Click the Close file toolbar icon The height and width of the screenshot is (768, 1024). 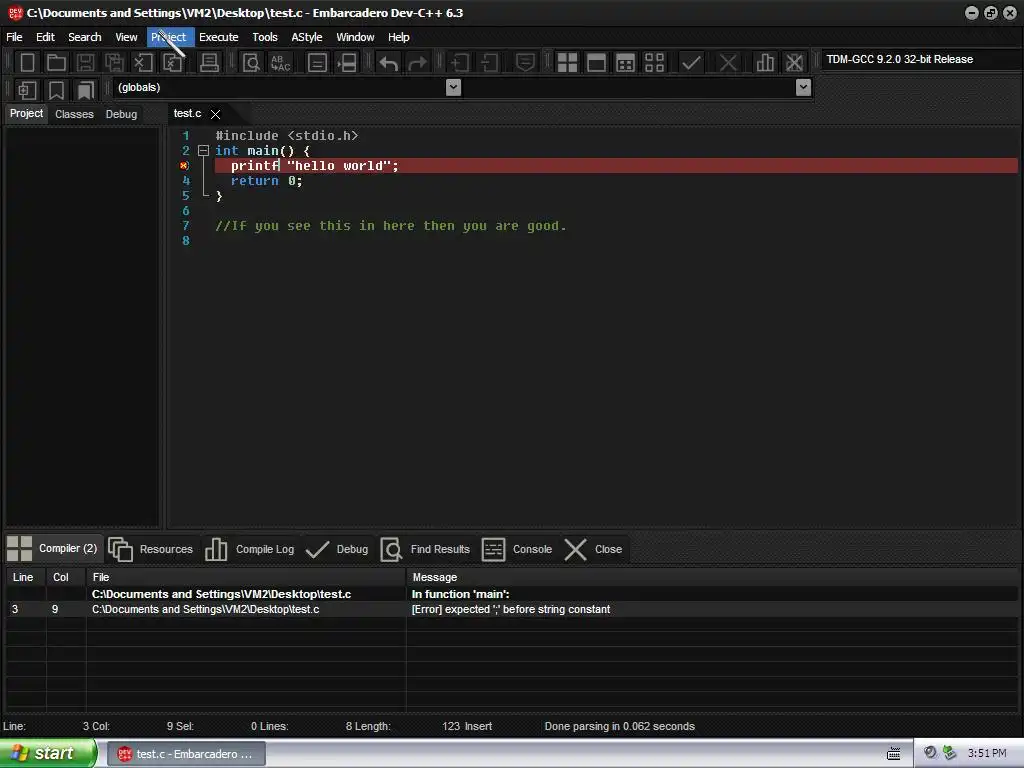tap(143, 63)
